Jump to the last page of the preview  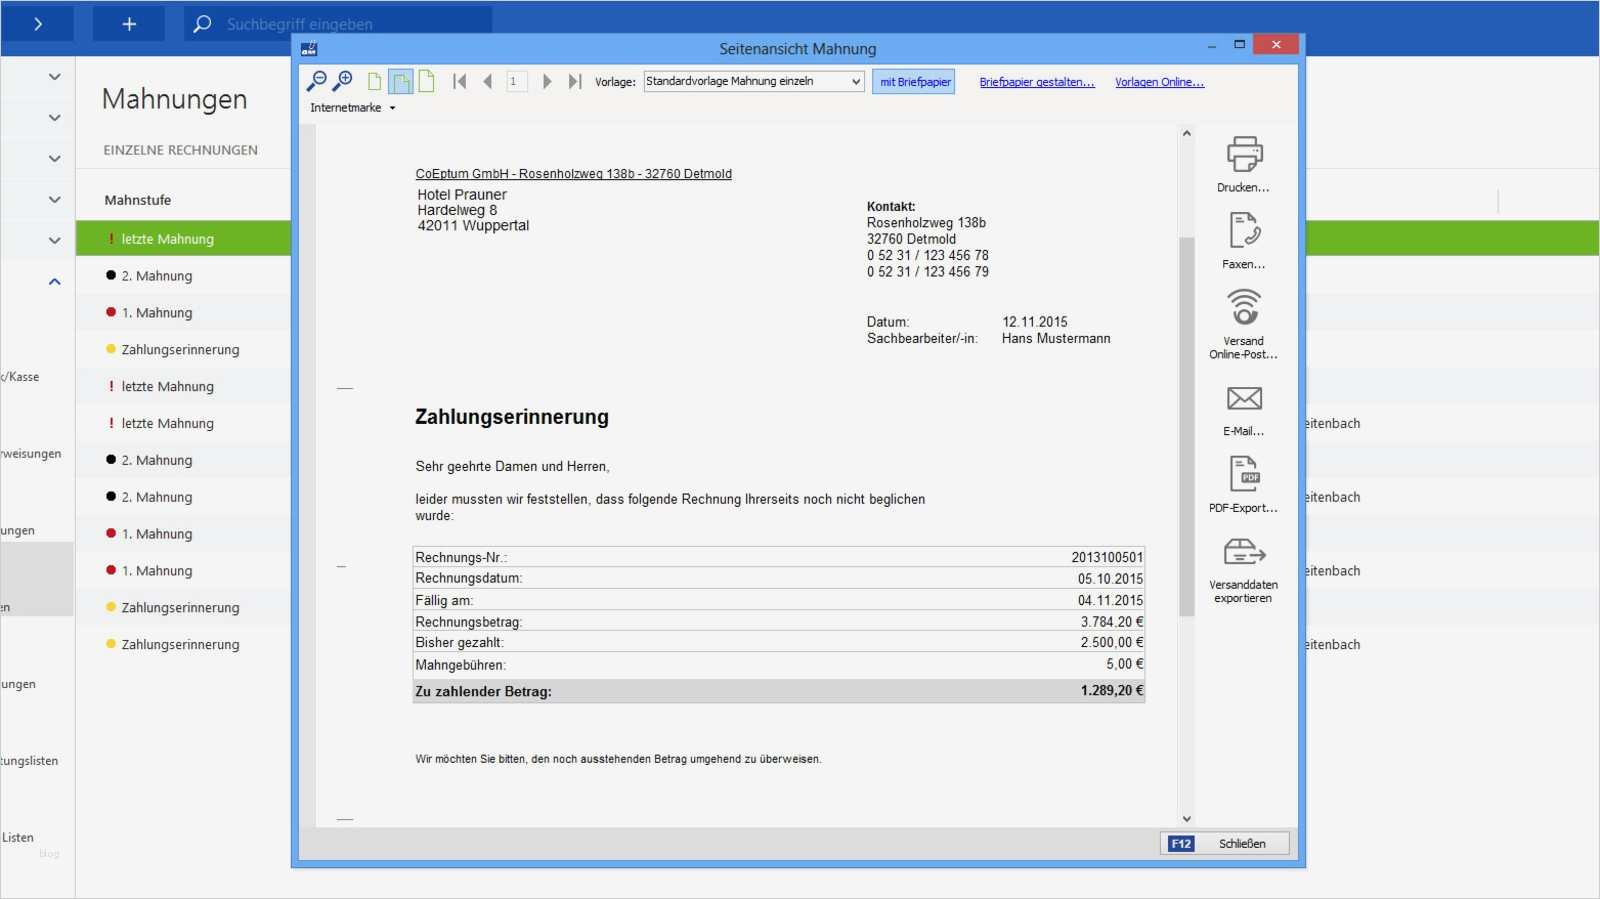click(575, 82)
